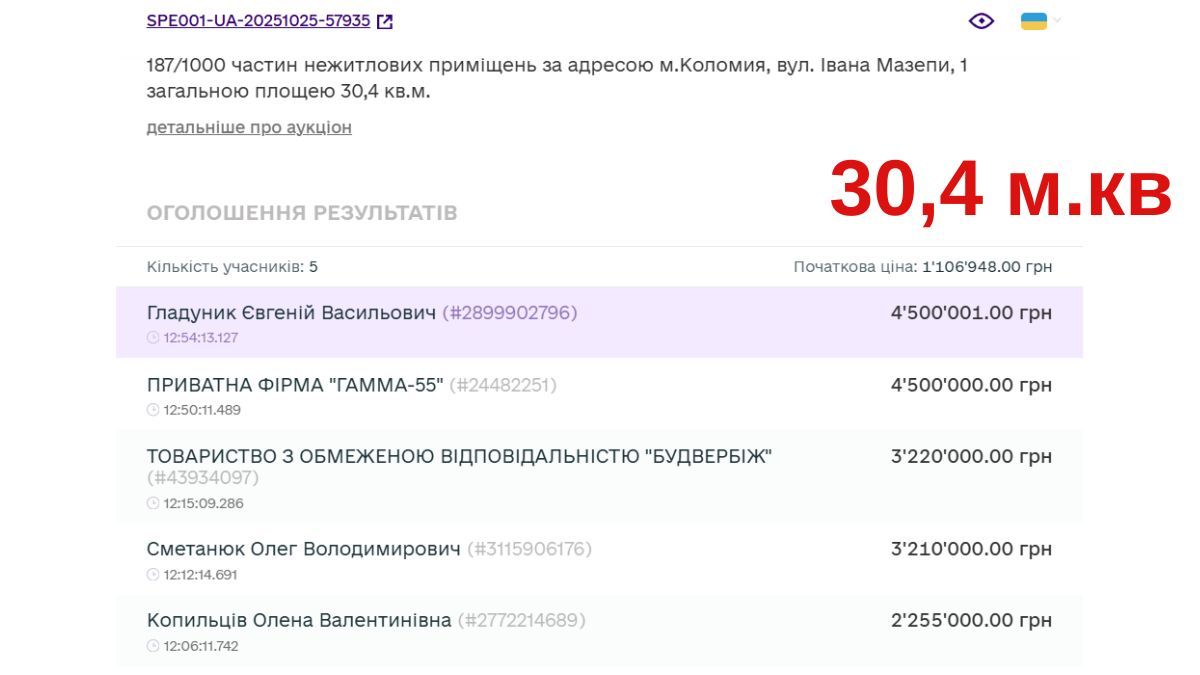Click the clock icon beside 12:12:14.691
Screen dimensions: 1200x675
(152, 576)
